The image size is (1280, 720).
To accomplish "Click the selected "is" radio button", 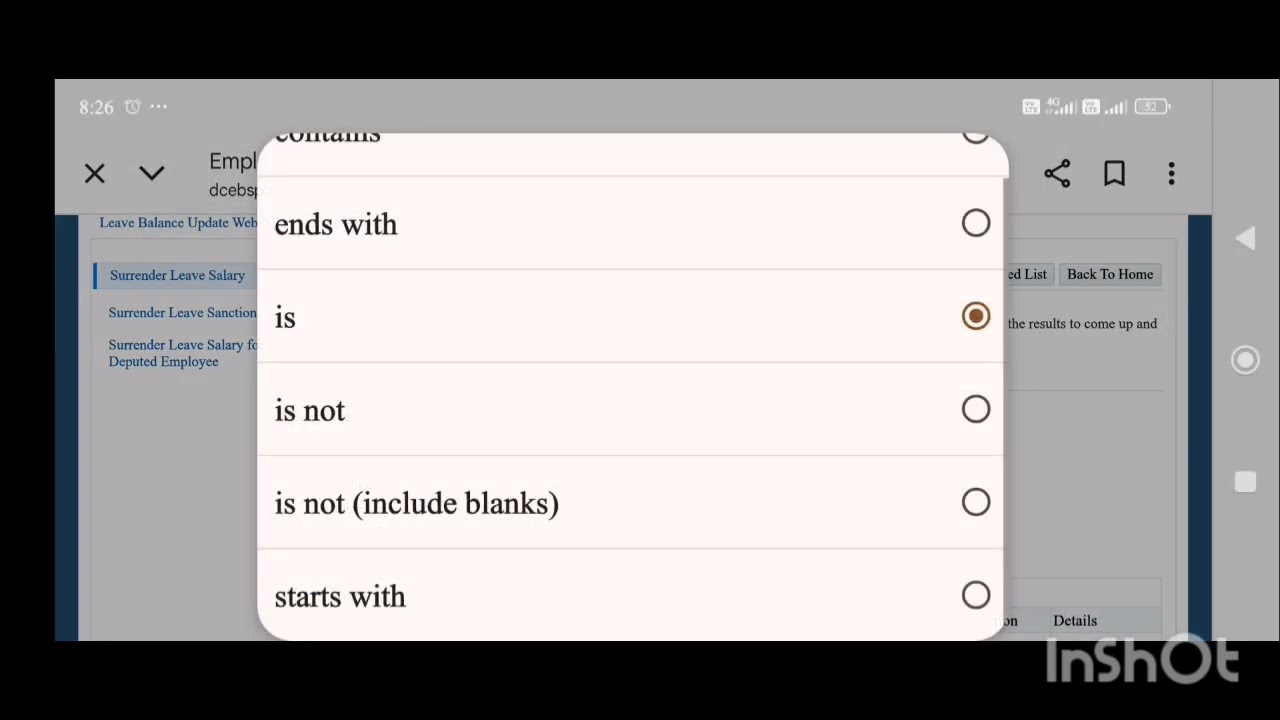I will click(976, 316).
